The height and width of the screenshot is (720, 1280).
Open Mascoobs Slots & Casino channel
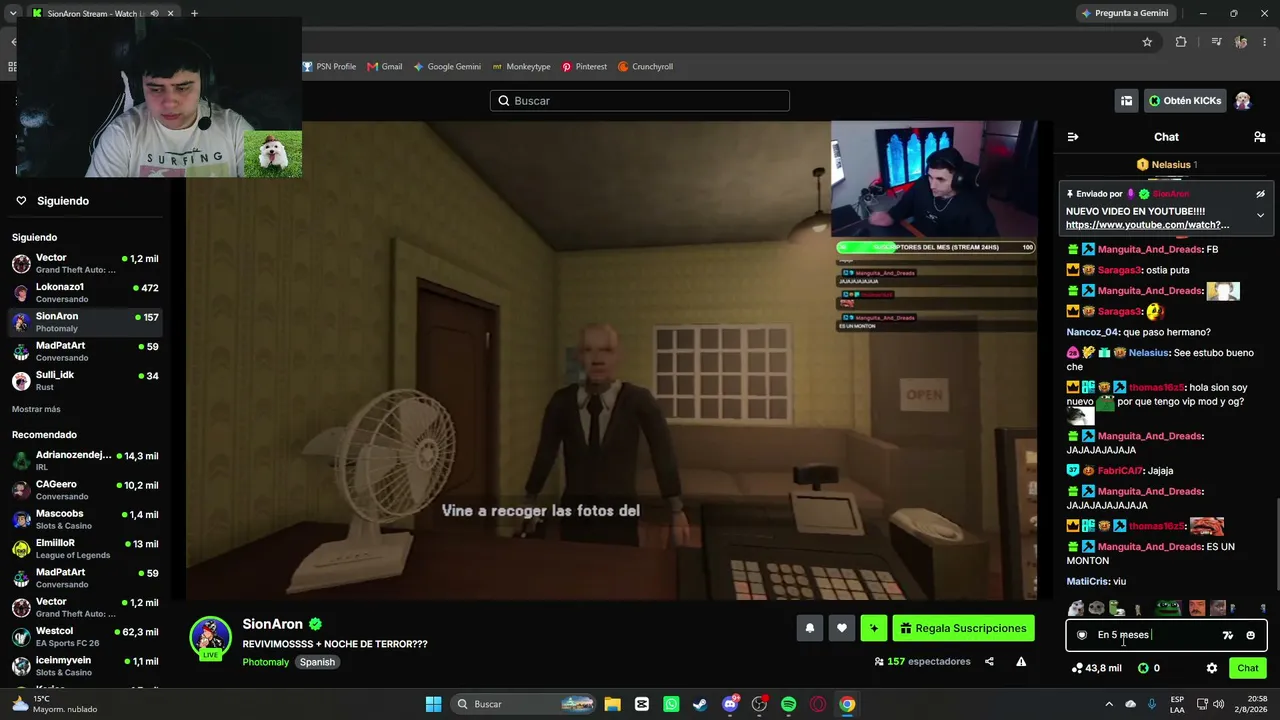pyautogui.click(x=85, y=520)
